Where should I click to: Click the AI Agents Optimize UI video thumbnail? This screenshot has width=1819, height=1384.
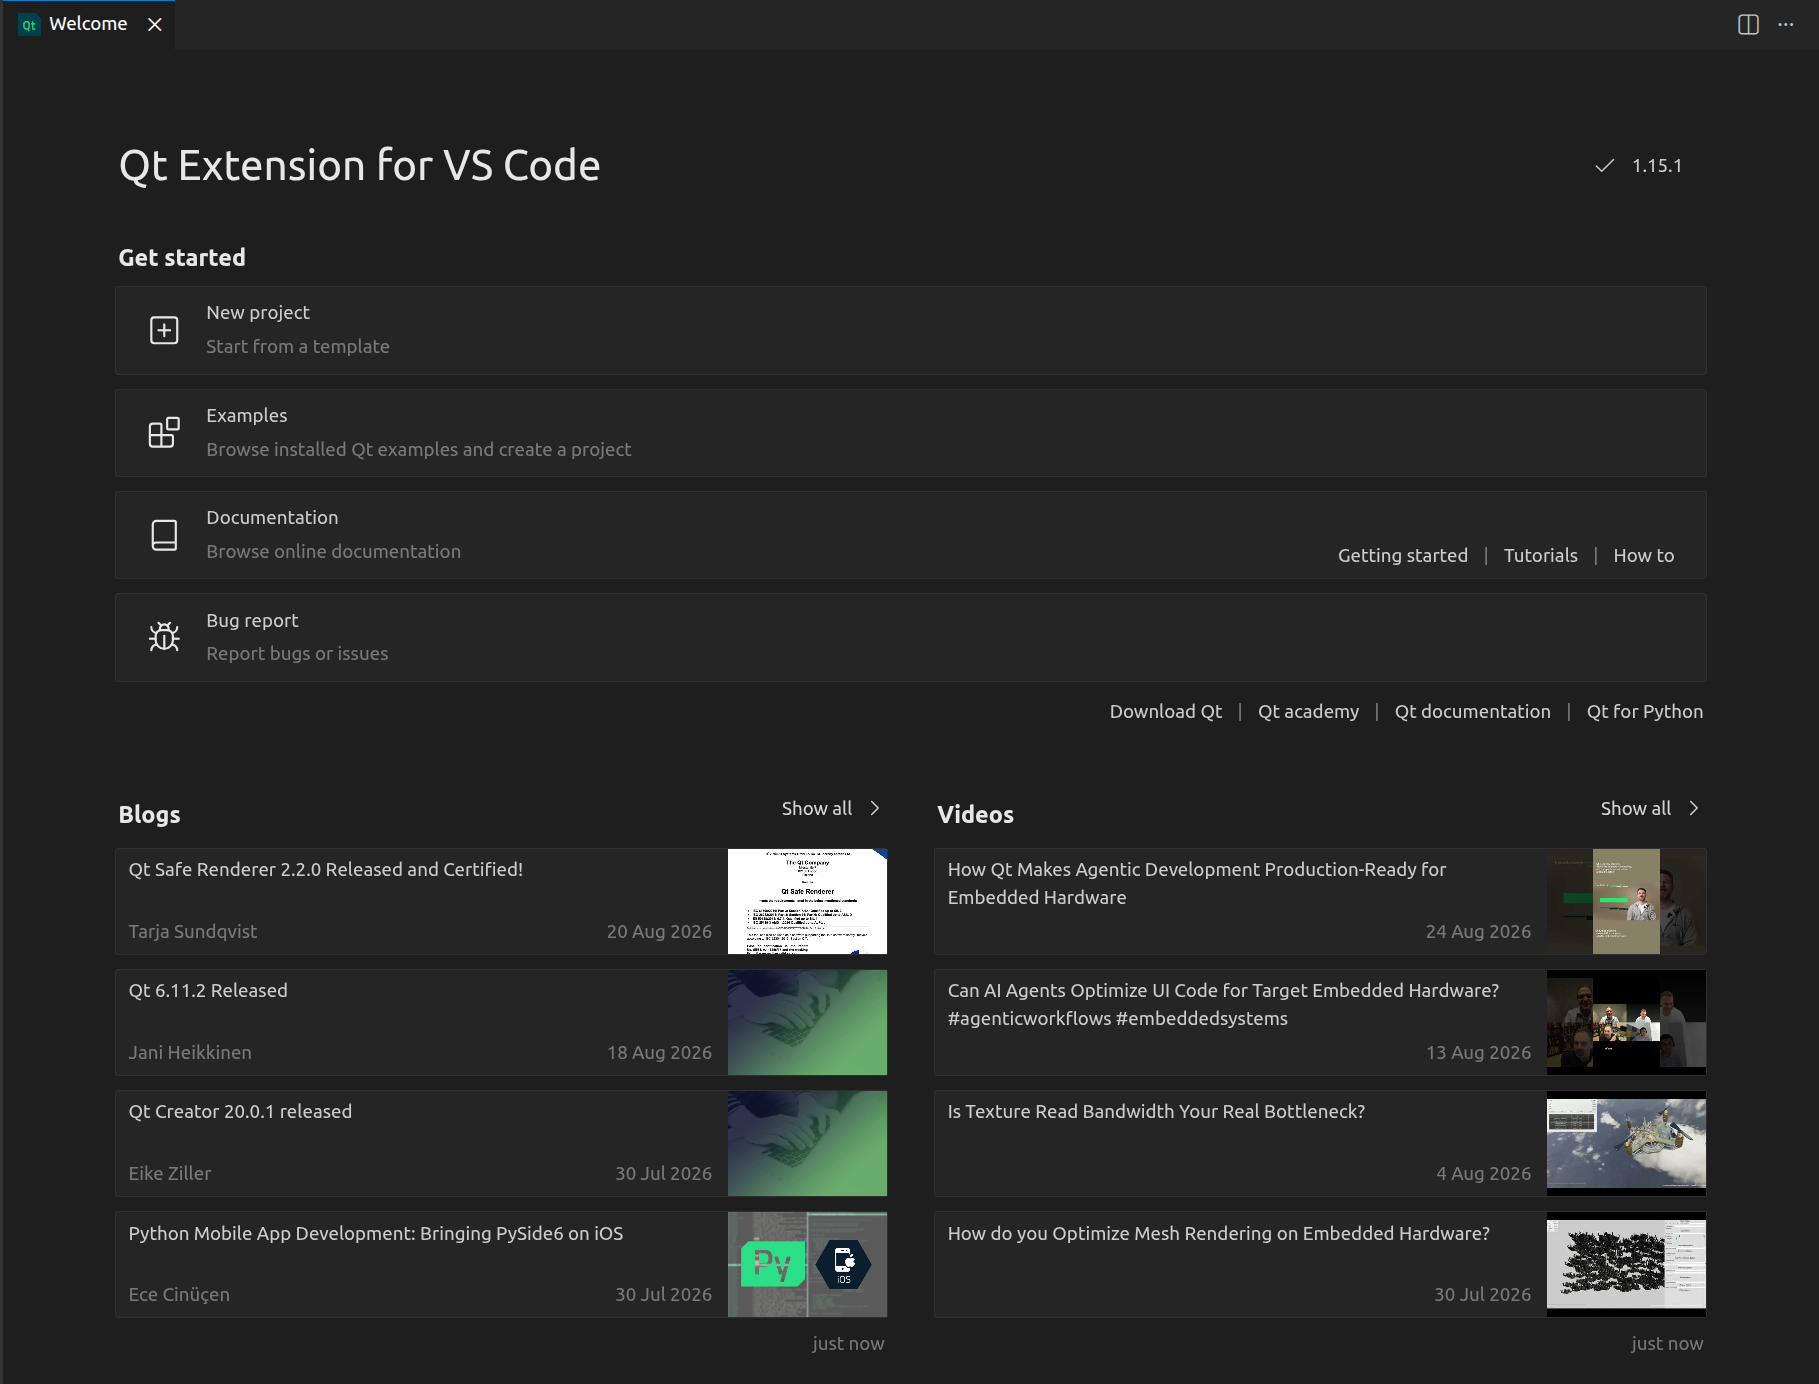[1626, 1022]
